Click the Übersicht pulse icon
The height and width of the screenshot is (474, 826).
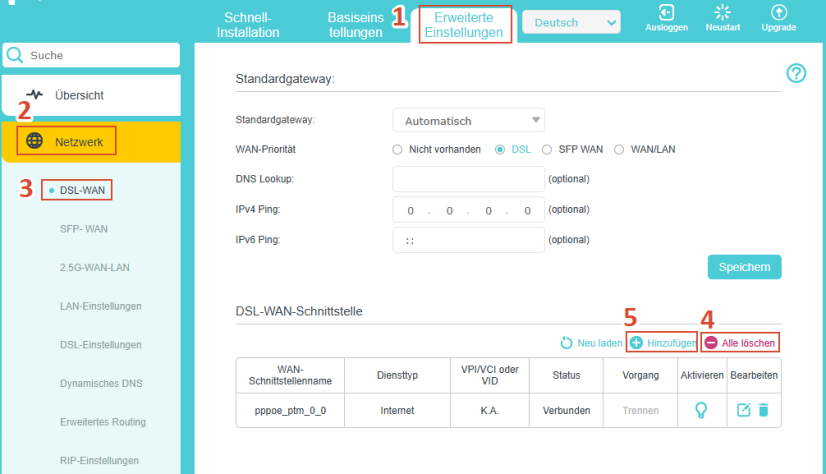coord(35,95)
